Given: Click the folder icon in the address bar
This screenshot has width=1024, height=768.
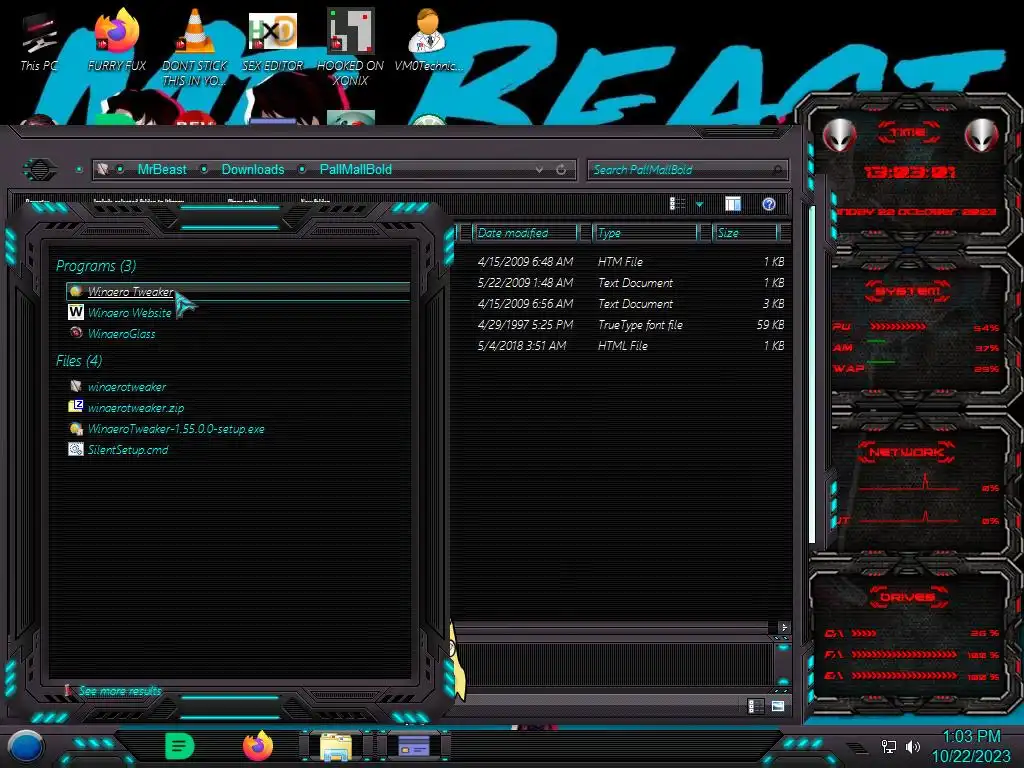Looking at the screenshot, I should click(x=103, y=170).
